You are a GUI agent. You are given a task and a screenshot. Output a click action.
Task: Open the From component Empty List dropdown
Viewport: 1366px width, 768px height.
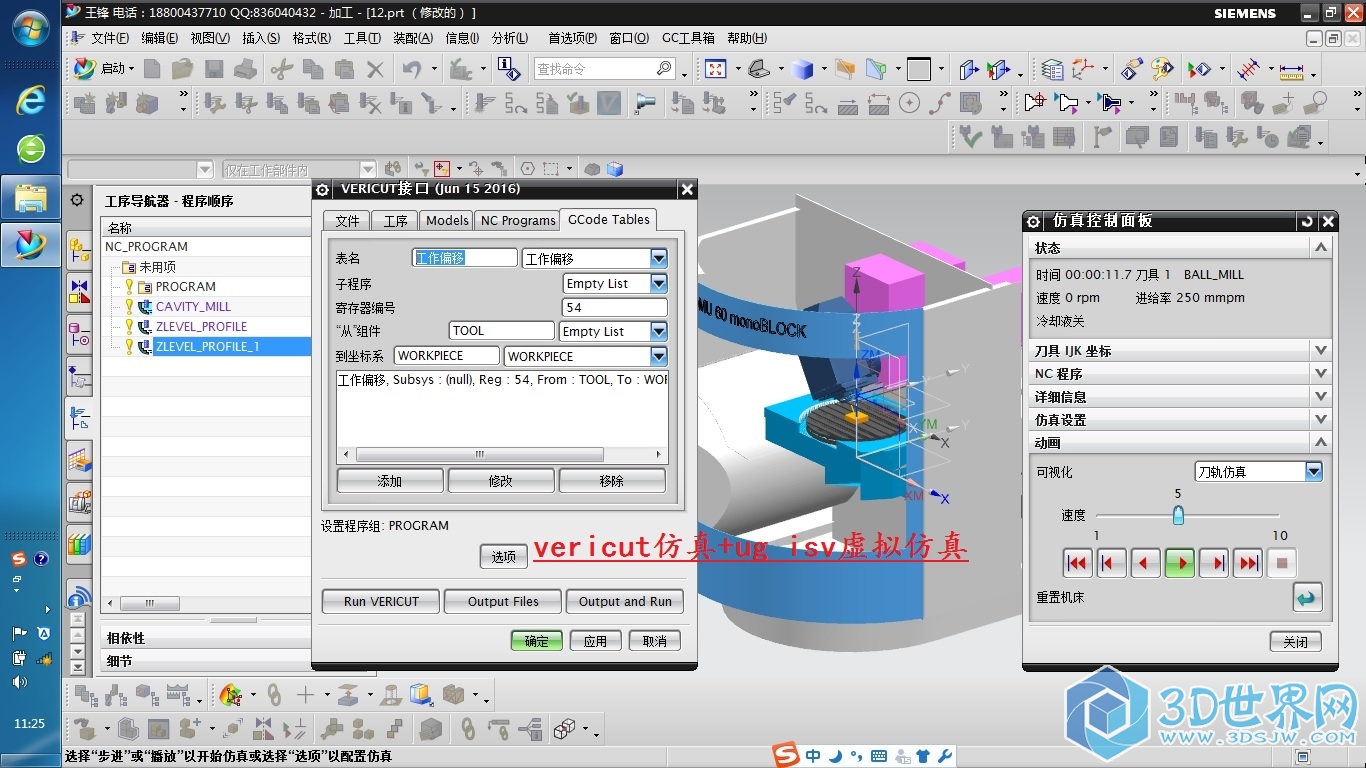(x=658, y=332)
